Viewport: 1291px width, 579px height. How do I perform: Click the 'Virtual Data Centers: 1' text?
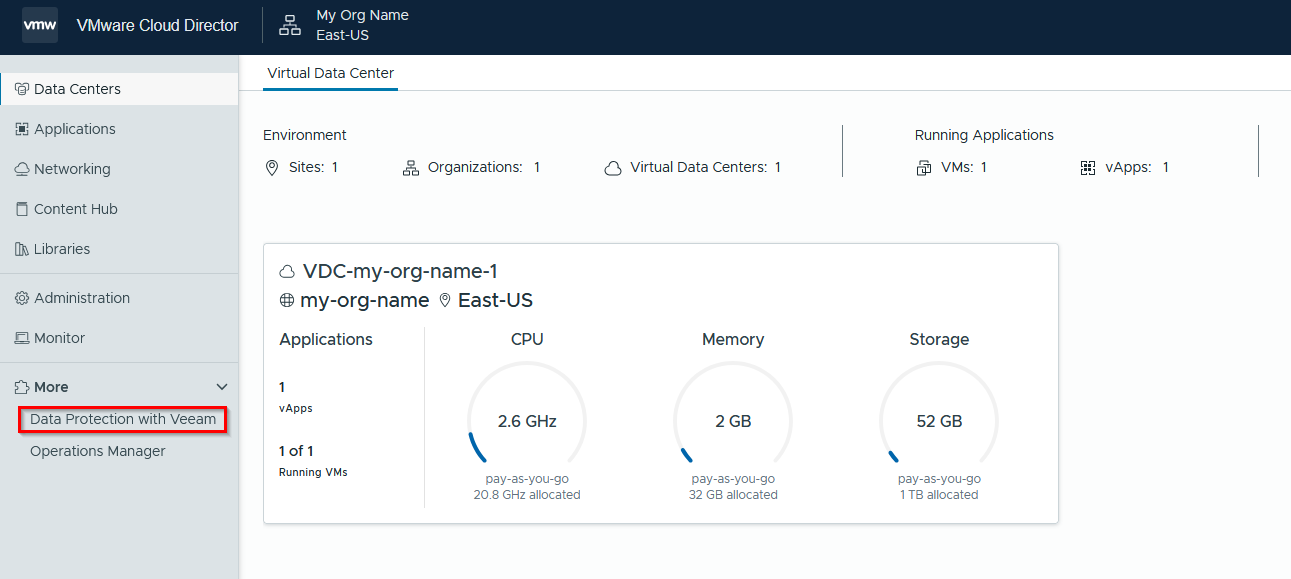coord(706,168)
